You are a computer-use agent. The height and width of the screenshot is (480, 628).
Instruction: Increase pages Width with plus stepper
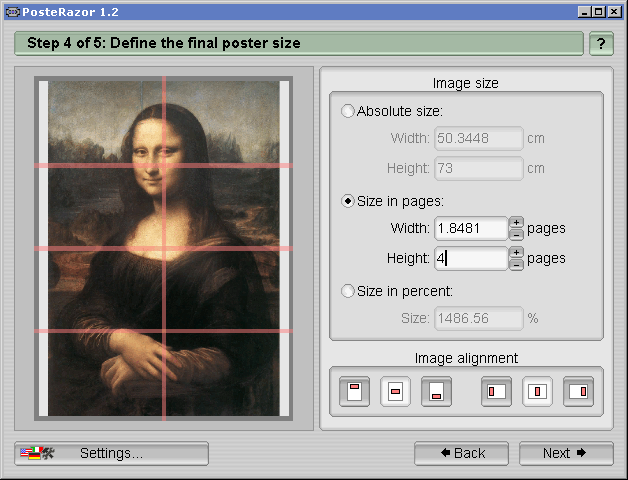(x=516, y=222)
